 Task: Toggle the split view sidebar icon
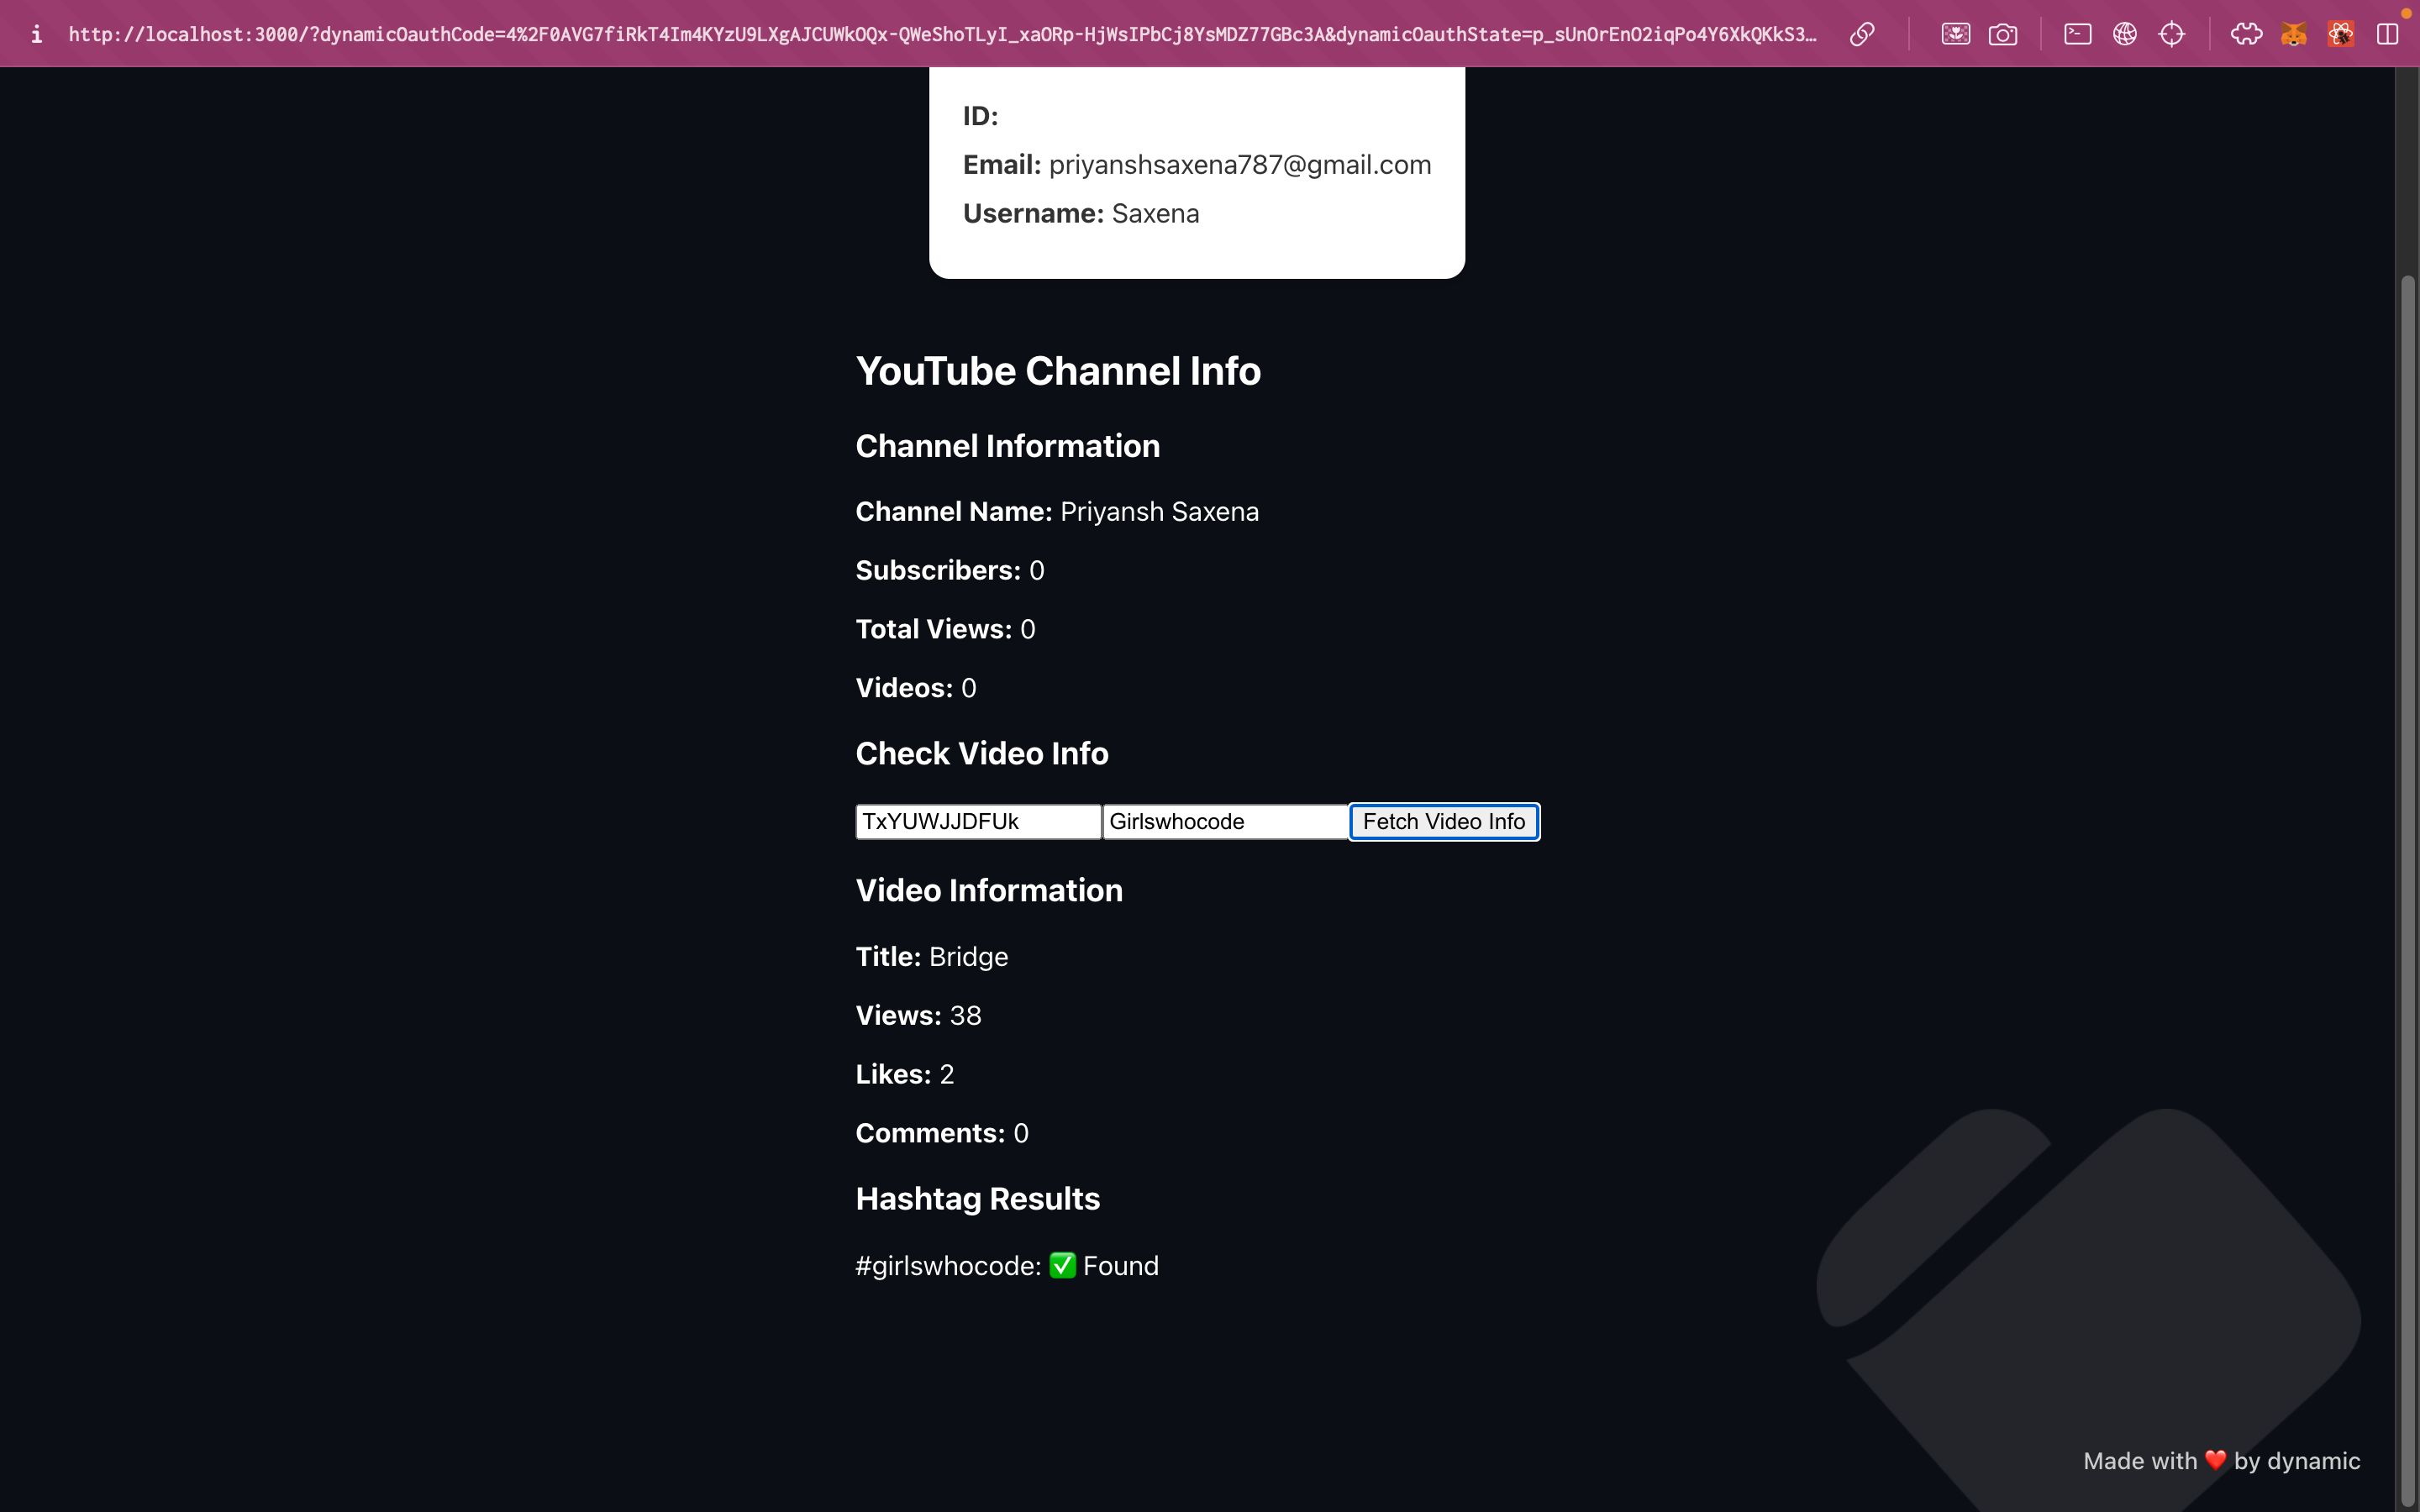click(x=2387, y=34)
